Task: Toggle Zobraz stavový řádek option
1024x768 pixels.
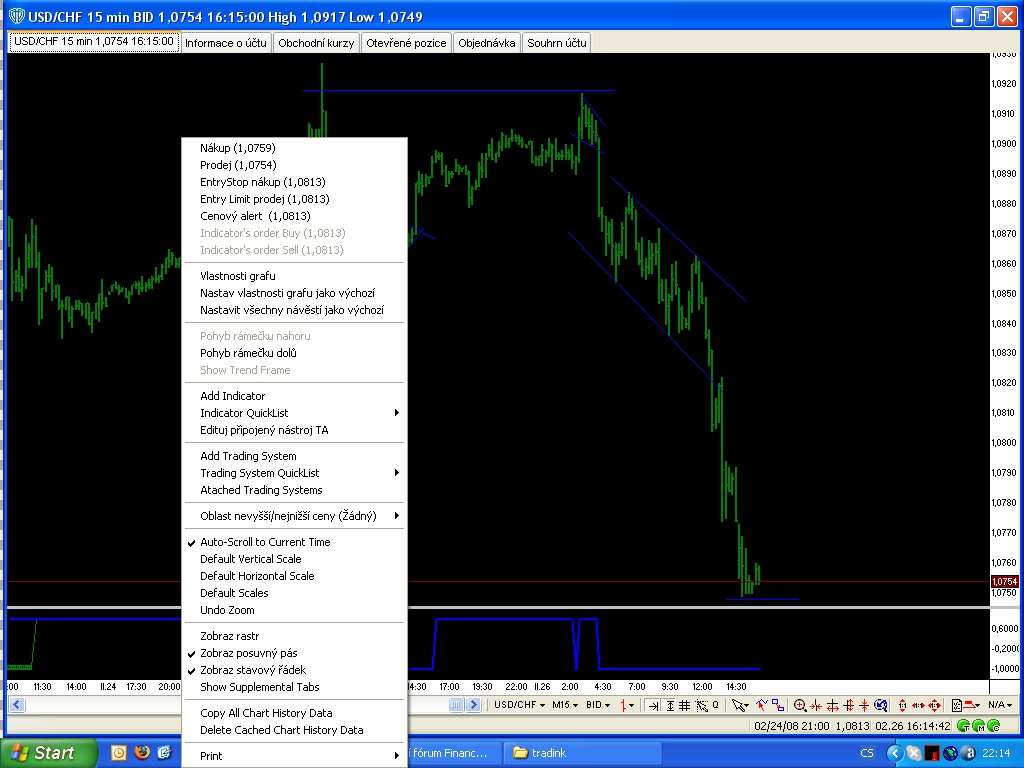Action: coord(253,670)
